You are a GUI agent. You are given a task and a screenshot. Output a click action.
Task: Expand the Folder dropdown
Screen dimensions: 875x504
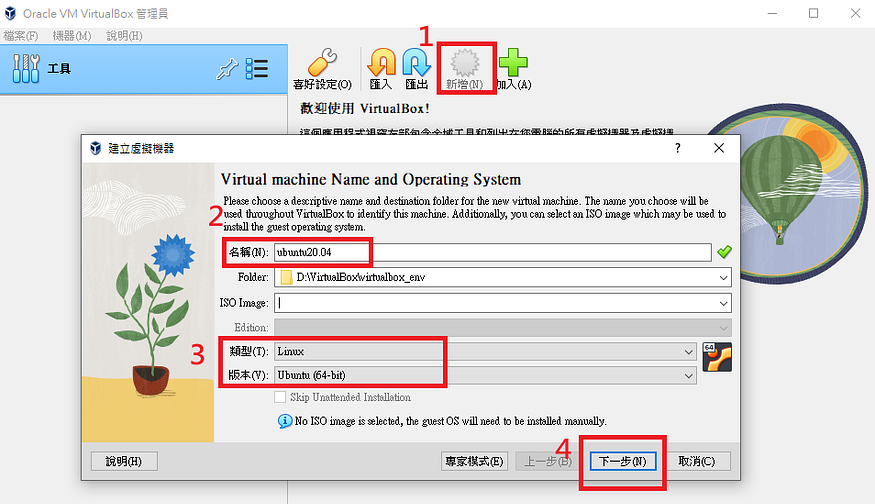(x=723, y=277)
